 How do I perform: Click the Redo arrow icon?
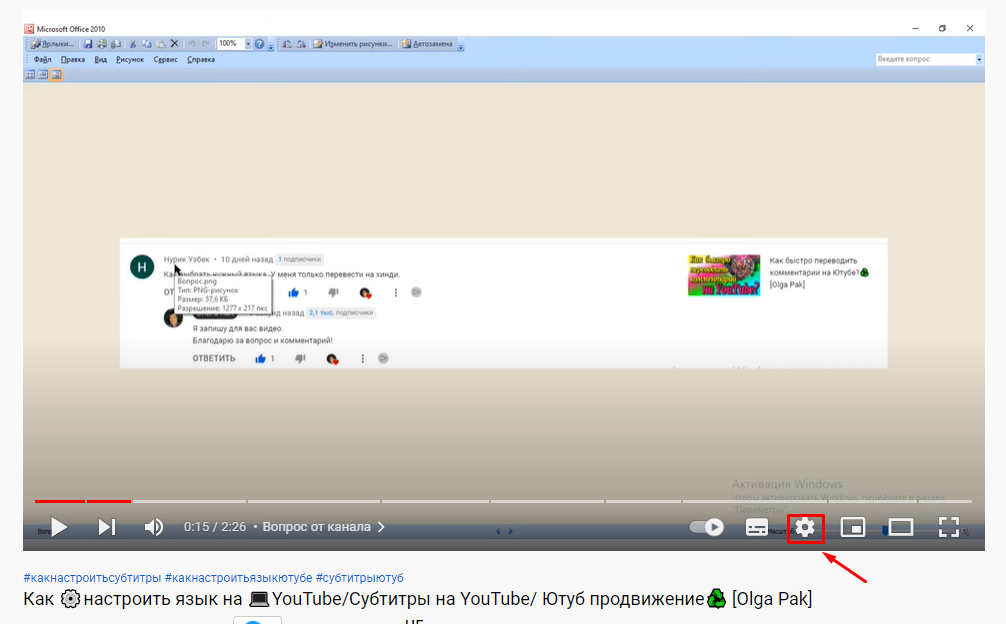coord(205,44)
